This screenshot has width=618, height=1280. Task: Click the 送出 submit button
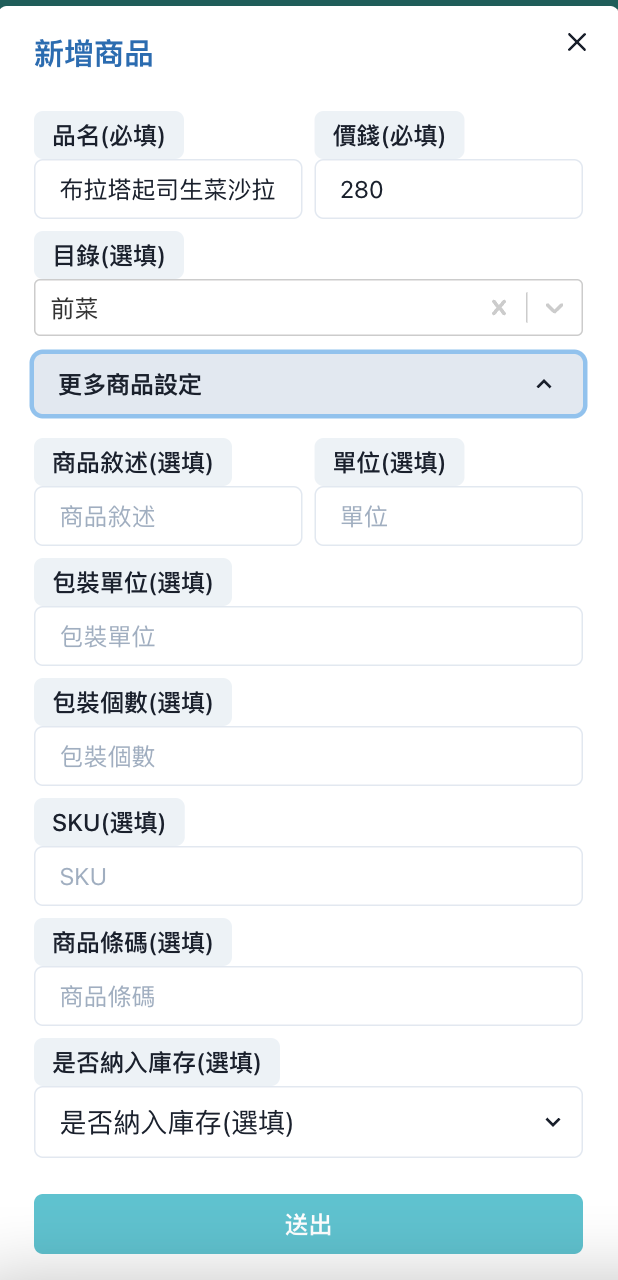pyautogui.click(x=308, y=1224)
